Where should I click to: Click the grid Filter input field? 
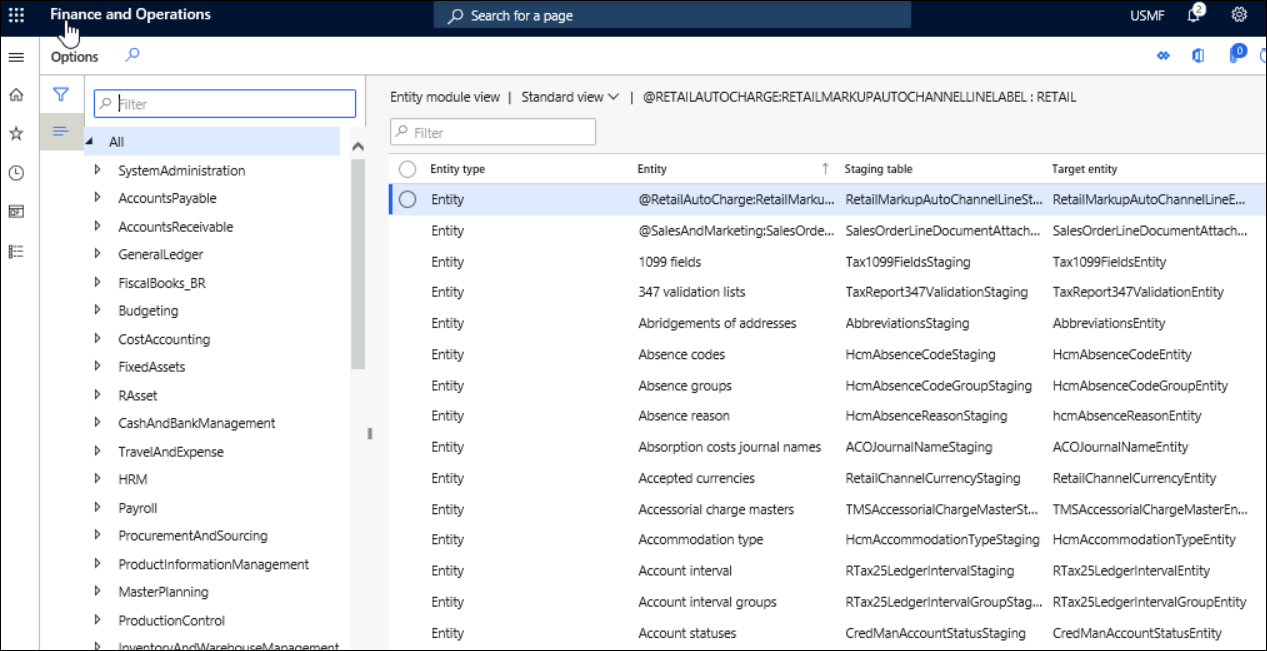493,132
